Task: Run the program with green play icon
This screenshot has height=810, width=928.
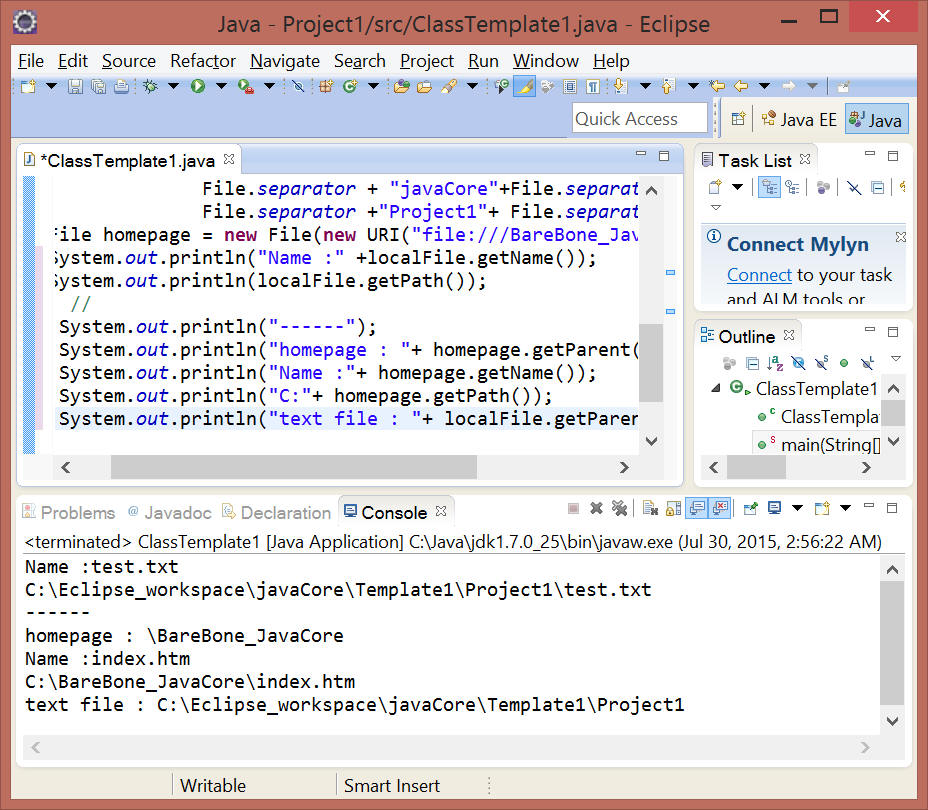Action: pos(198,86)
